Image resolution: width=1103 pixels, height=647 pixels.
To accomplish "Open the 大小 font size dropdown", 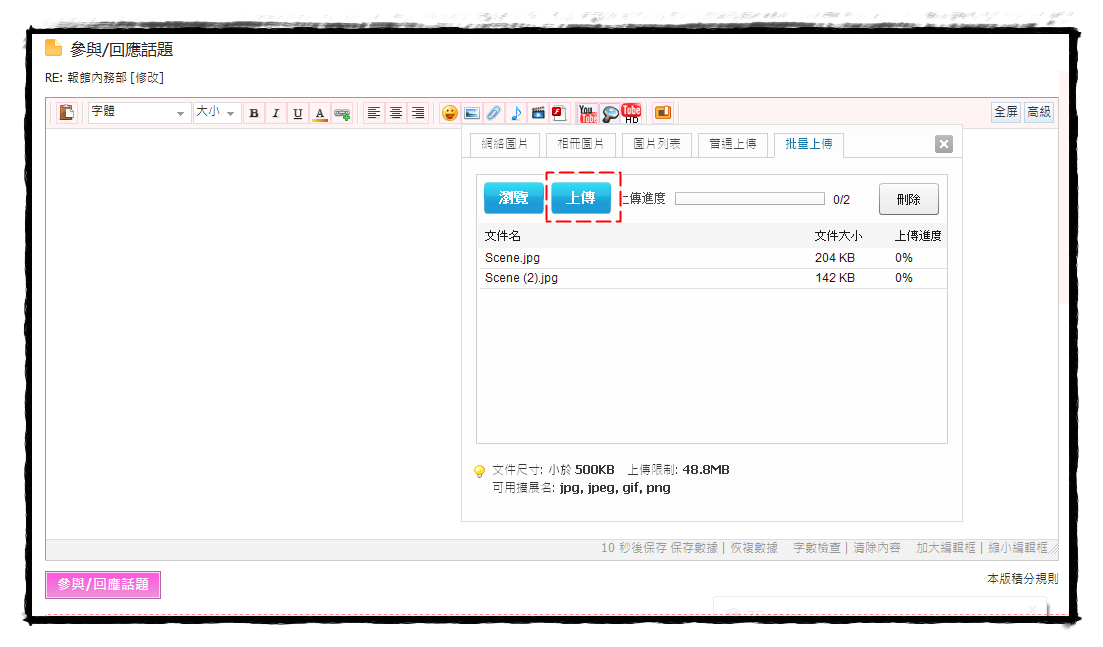I will [x=215, y=113].
